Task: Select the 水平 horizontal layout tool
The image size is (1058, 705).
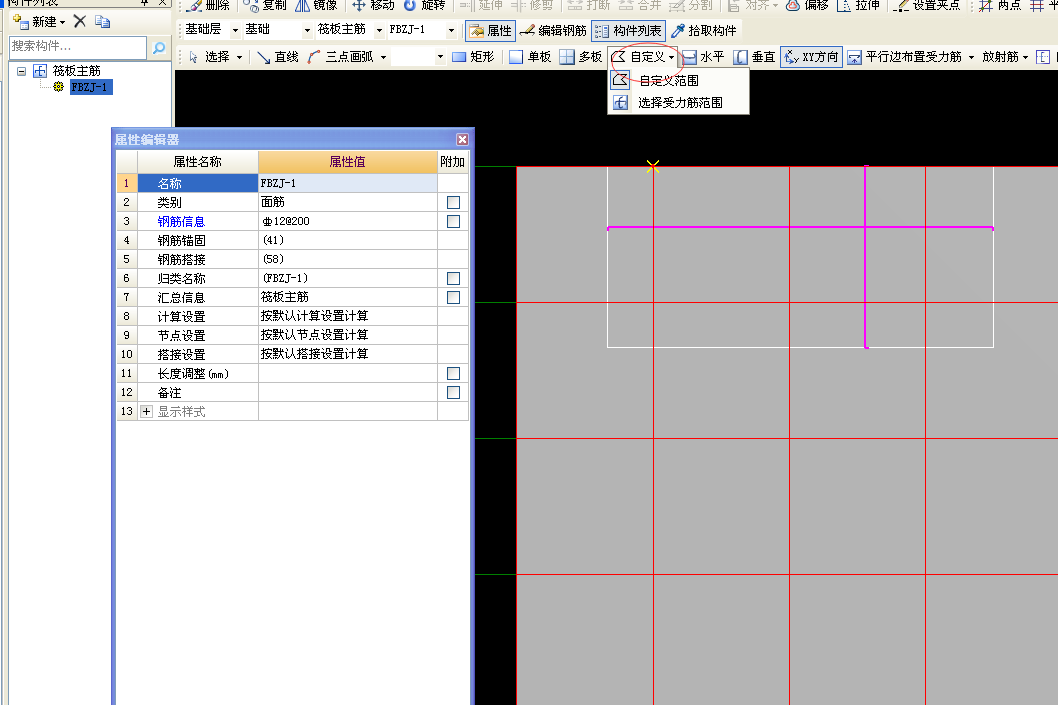Action: (x=703, y=57)
